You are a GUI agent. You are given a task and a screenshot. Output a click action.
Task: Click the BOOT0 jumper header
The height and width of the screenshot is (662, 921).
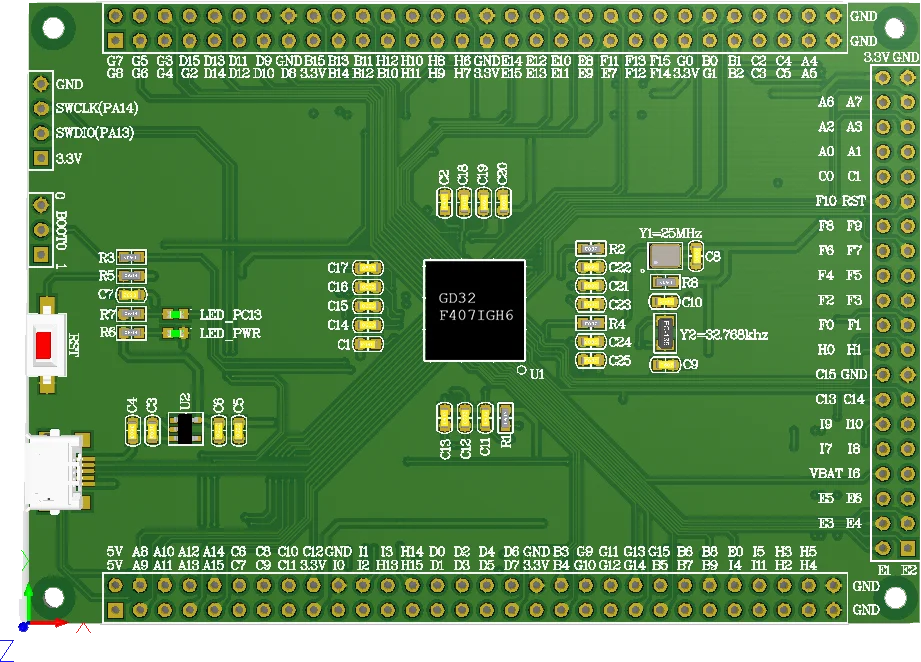pyautogui.click(x=40, y=228)
